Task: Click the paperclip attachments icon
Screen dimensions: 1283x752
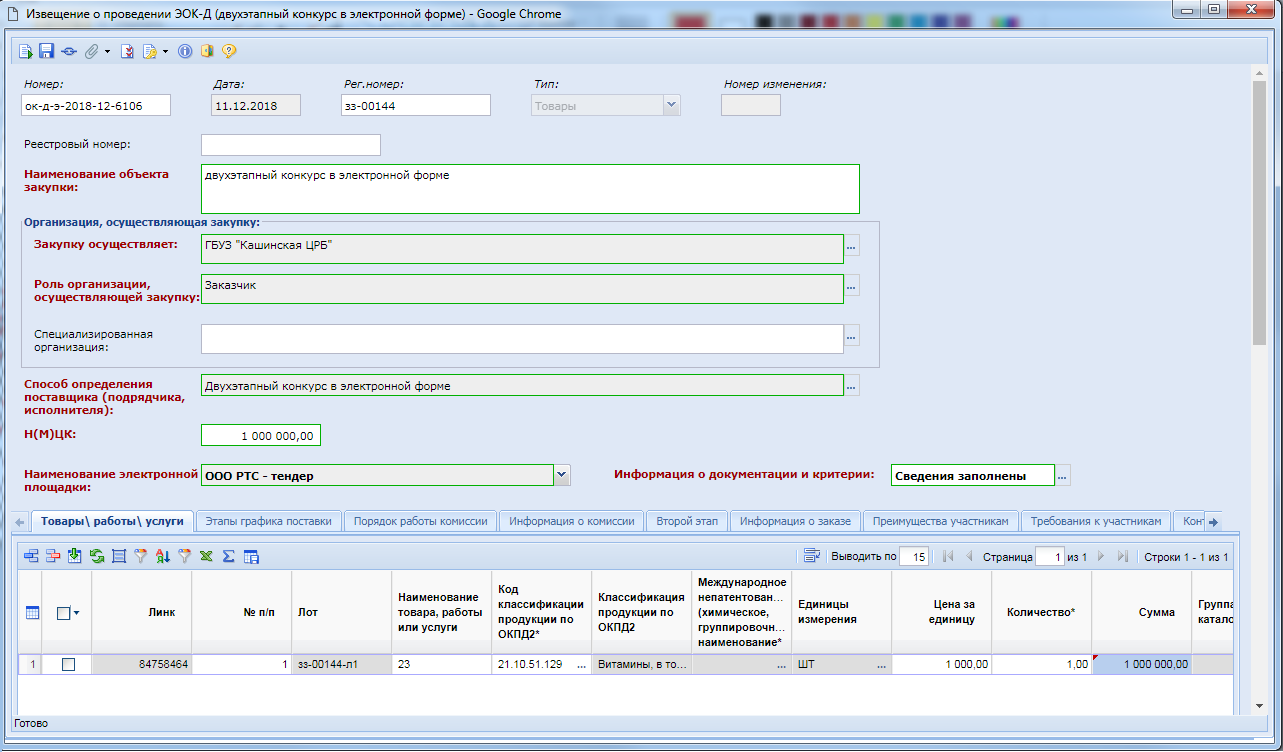Action: (x=91, y=50)
